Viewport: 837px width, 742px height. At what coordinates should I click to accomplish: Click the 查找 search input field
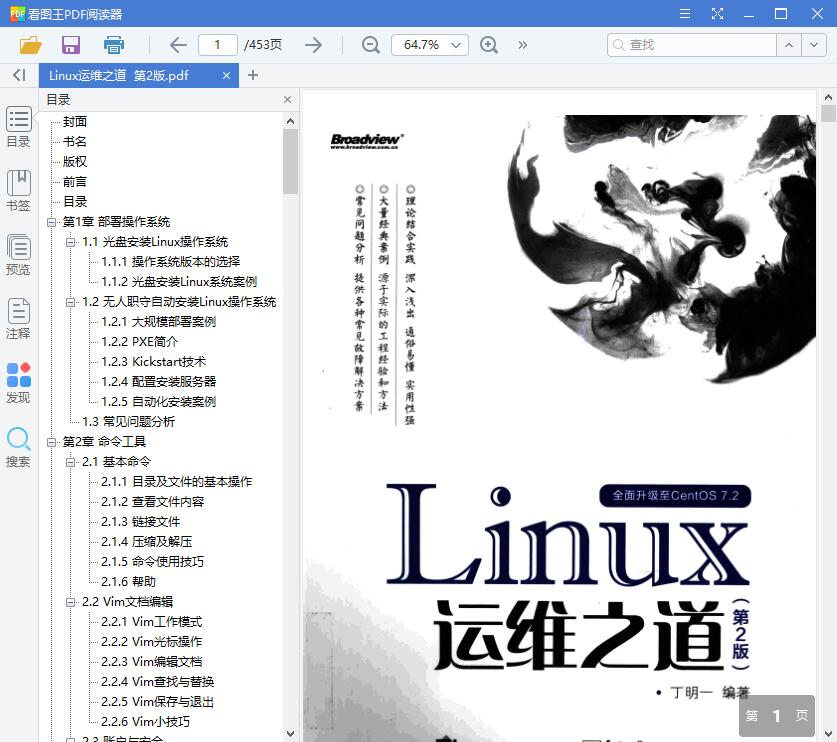(x=692, y=45)
